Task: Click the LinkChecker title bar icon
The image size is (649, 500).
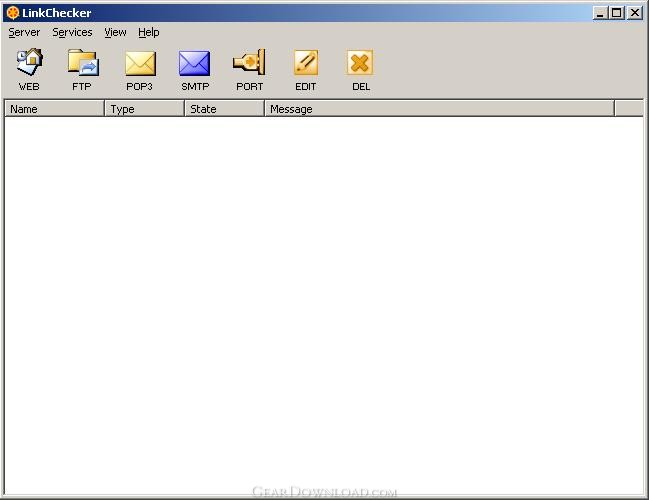Action: pos(13,13)
